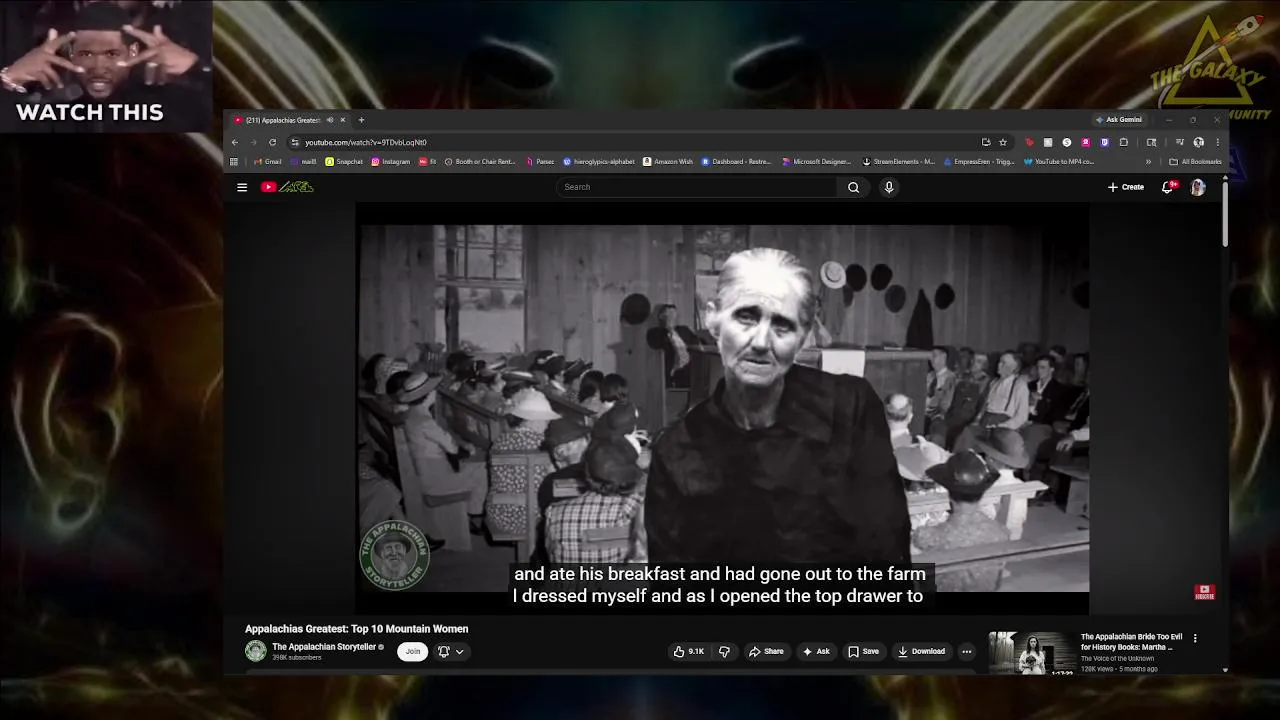Viewport: 1280px width, 720px height.
Task: Open a new browser tab
Action: click(361, 120)
